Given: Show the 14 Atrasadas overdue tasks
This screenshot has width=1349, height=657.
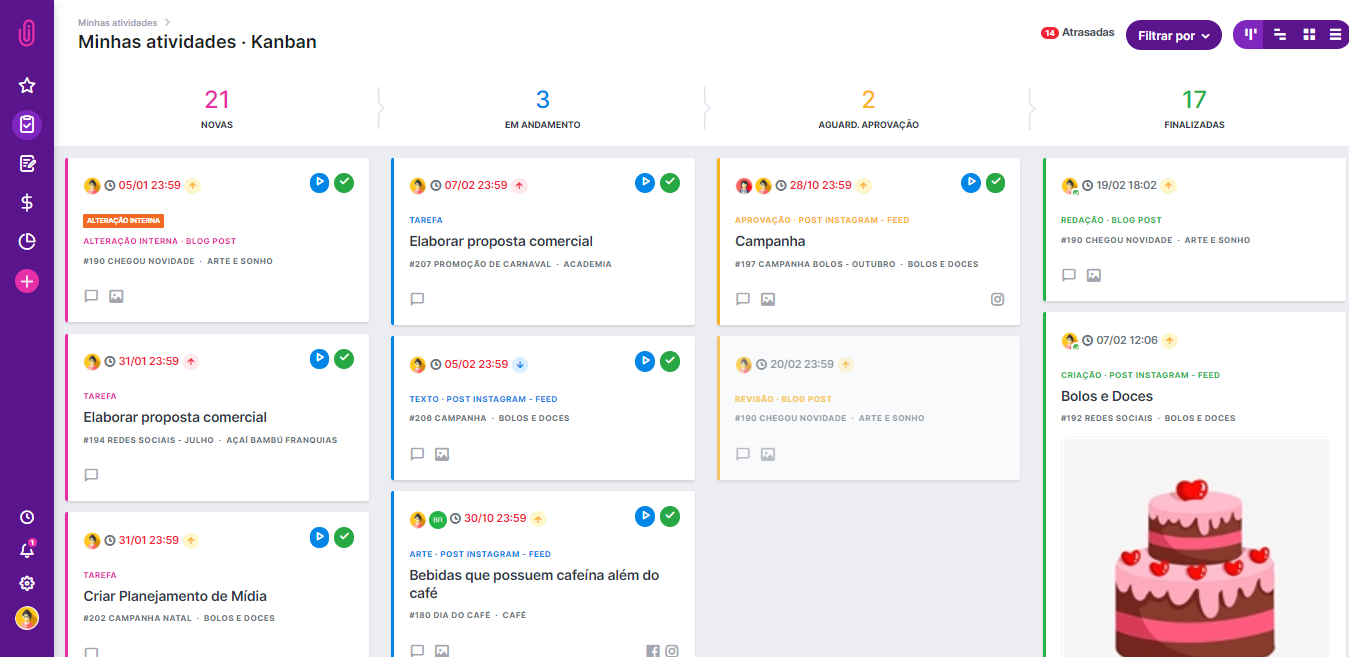Looking at the screenshot, I should (1077, 33).
